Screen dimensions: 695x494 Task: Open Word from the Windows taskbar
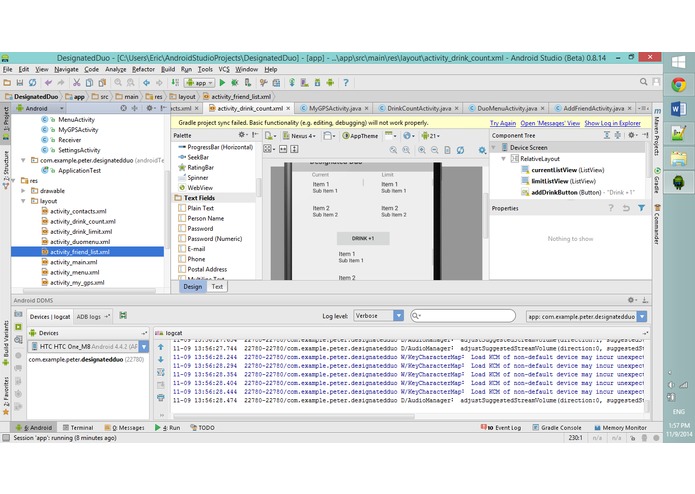tap(679, 109)
